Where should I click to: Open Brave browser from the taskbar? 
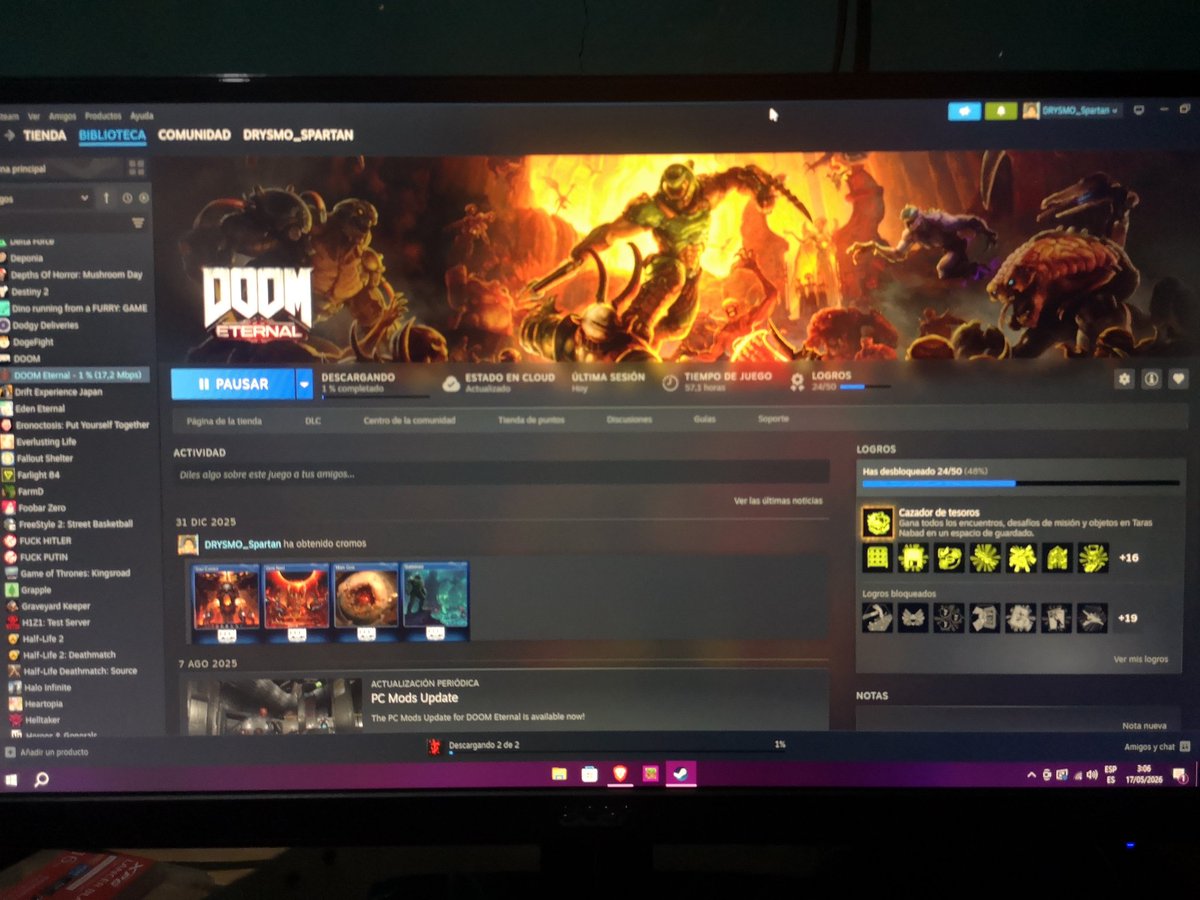coord(620,773)
